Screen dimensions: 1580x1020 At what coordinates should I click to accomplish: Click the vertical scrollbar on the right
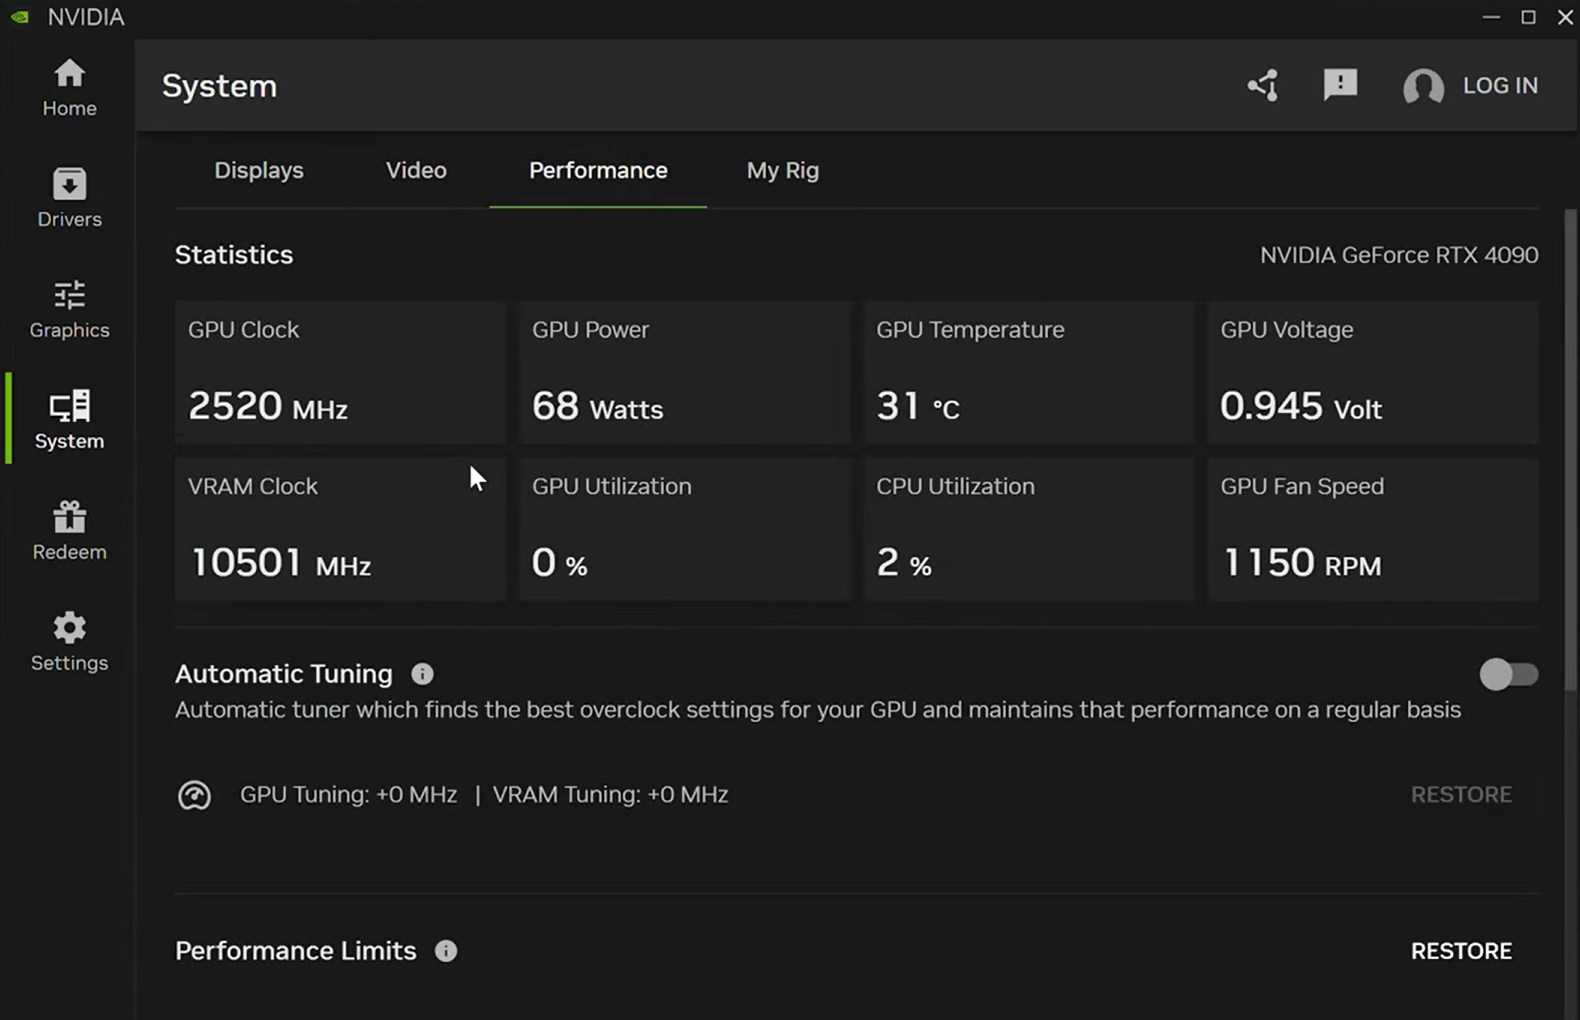[x=1570, y=450]
